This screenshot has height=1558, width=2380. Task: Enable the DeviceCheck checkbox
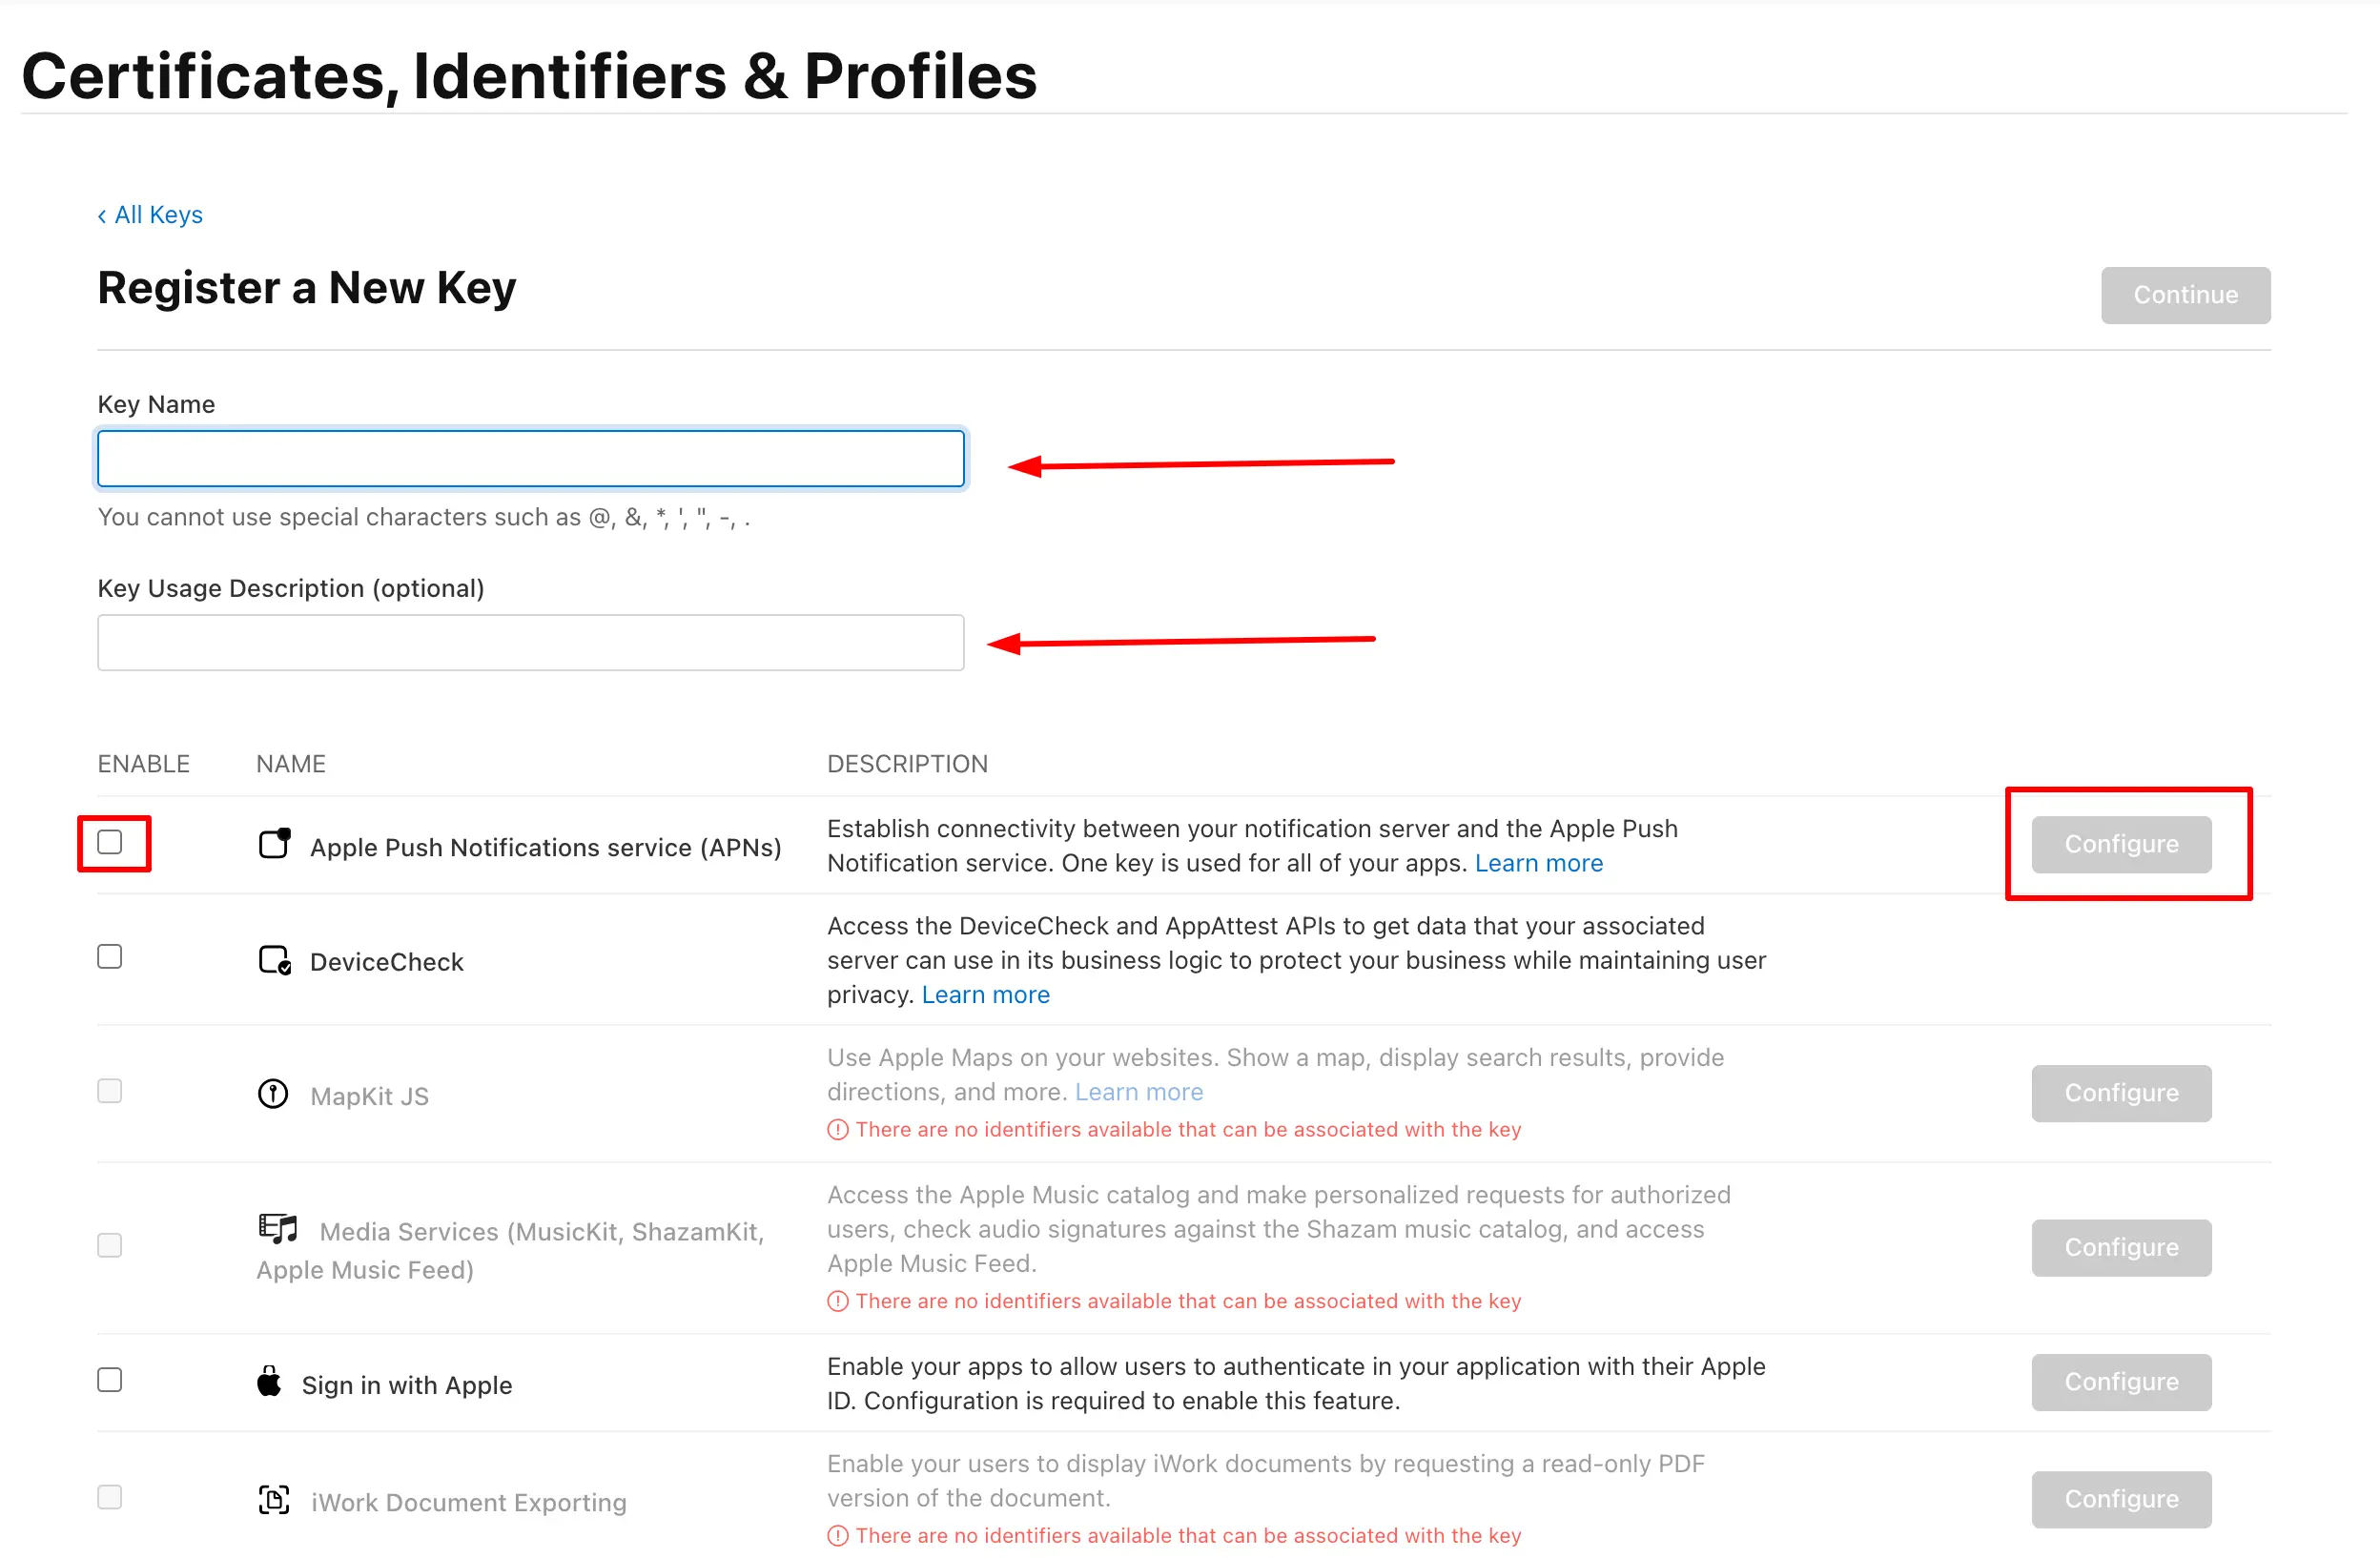point(109,956)
